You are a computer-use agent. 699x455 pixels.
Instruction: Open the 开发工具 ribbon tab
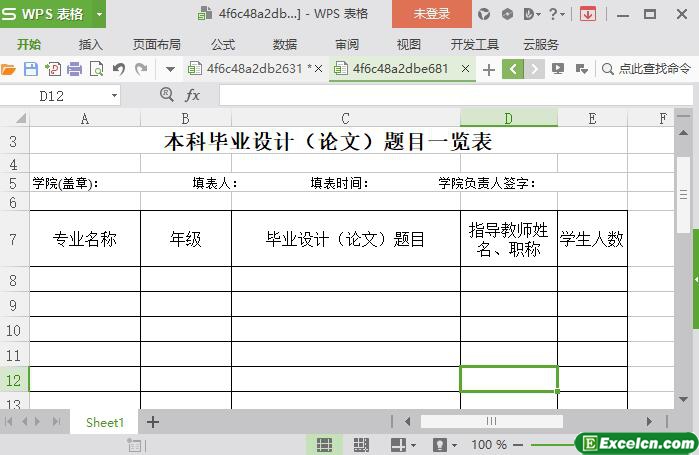click(x=474, y=45)
